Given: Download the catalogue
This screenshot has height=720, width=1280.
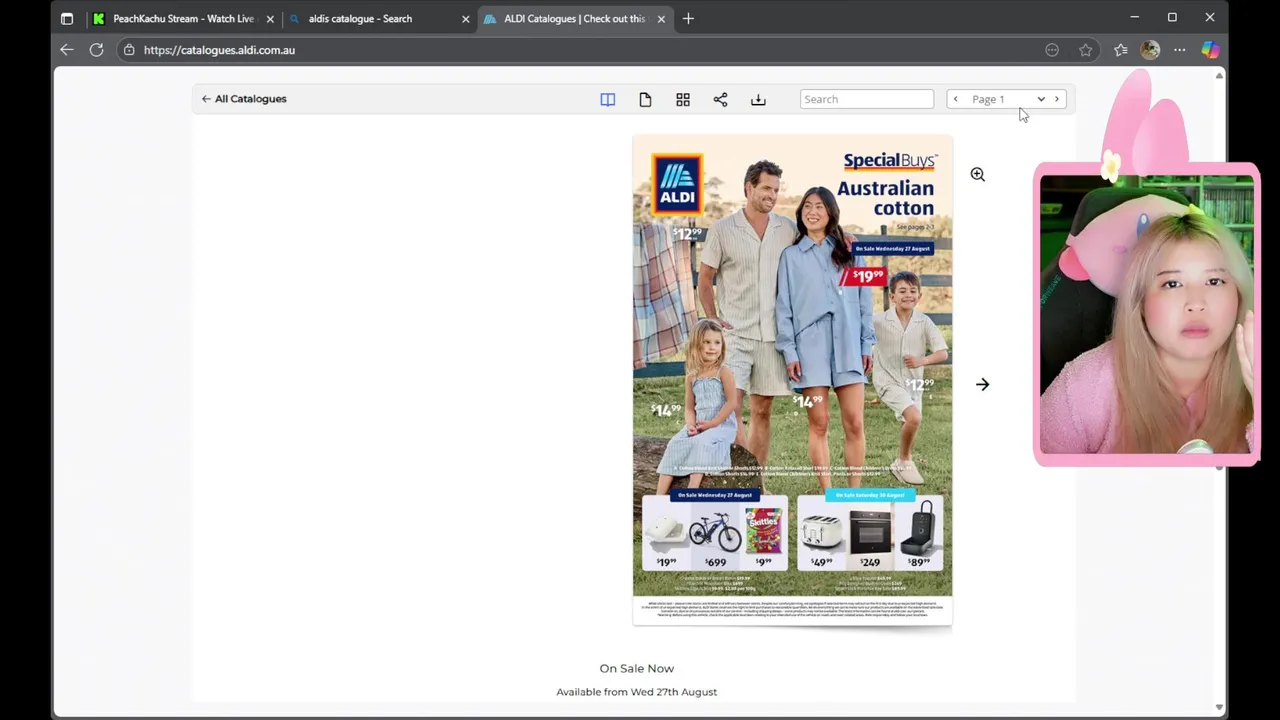Looking at the screenshot, I should 758,99.
